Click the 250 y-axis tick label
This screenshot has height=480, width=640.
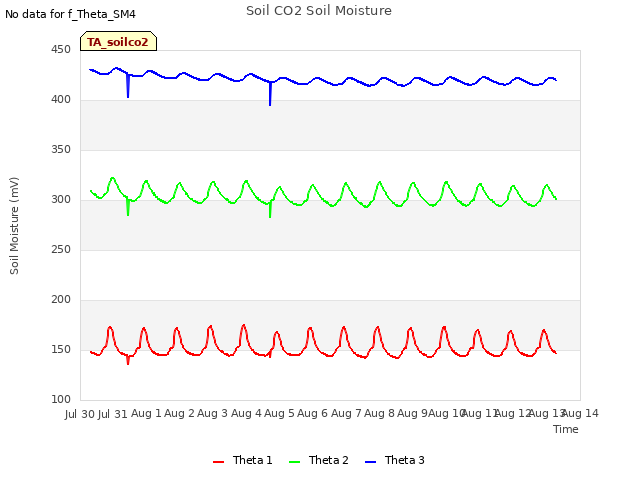tap(61, 250)
